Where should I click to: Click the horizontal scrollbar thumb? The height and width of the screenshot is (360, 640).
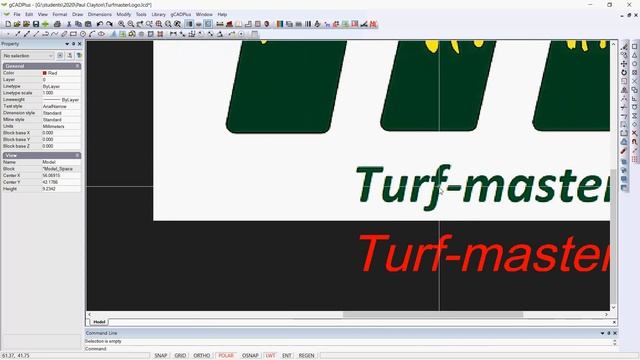click(x=433, y=314)
